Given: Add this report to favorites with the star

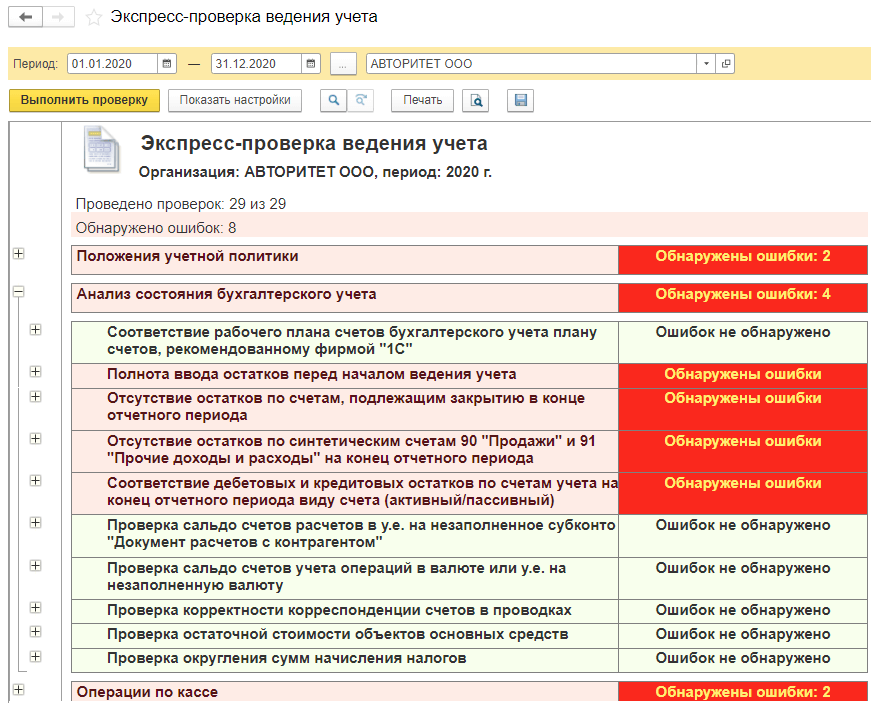Looking at the screenshot, I should [x=93, y=17].
